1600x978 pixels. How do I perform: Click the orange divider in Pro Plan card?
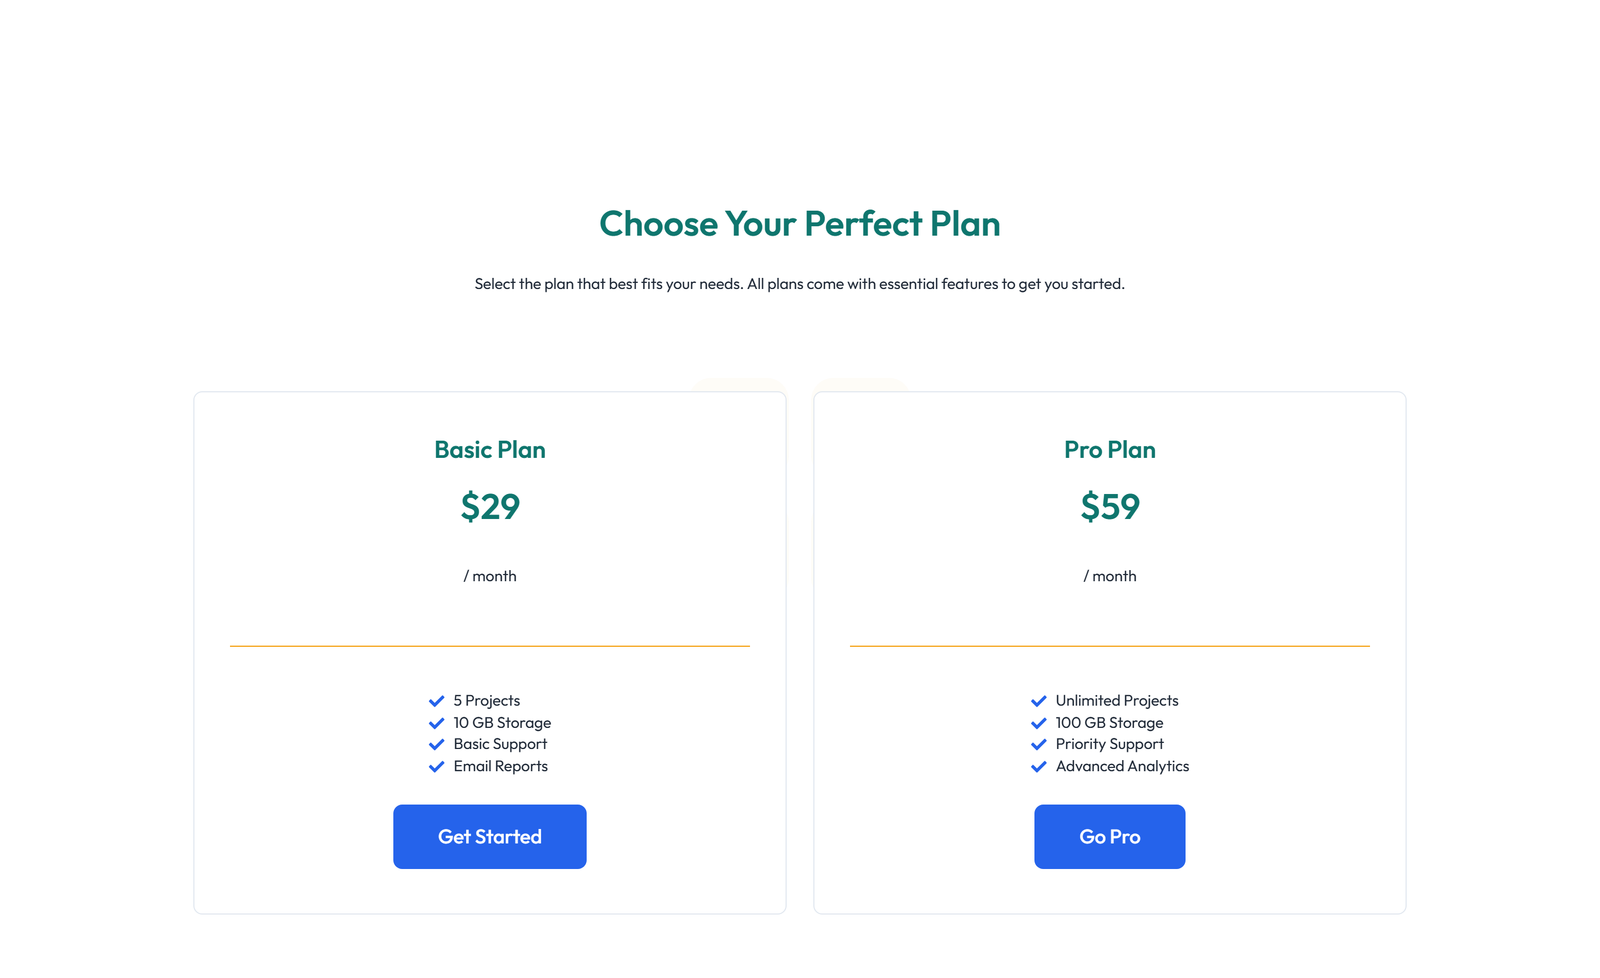point(1109,646)
